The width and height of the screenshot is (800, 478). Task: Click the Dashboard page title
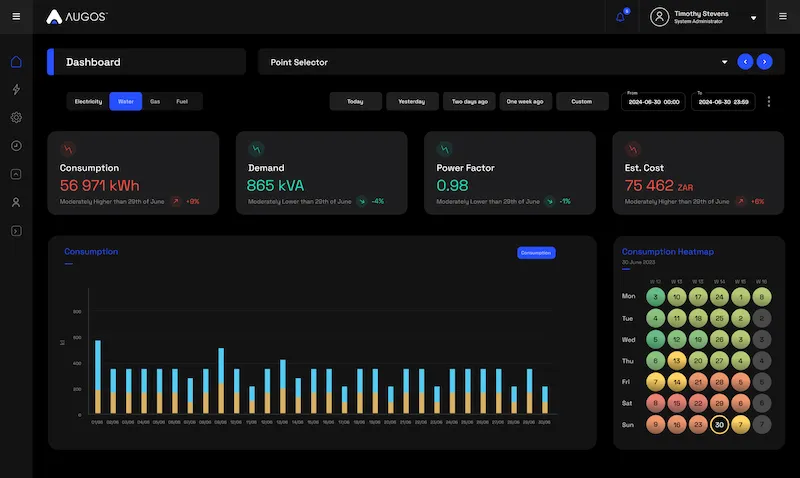click(93, 62)
